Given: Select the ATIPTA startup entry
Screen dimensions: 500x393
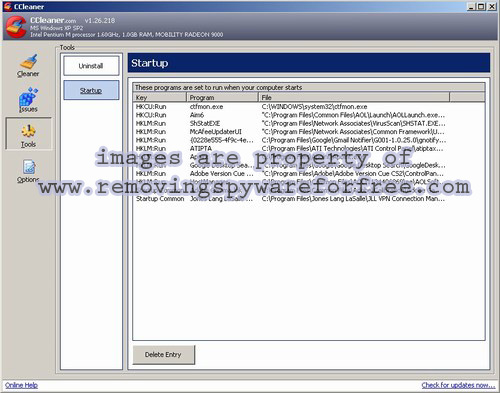Looking at the screenshot, I should tap(308, 148).
